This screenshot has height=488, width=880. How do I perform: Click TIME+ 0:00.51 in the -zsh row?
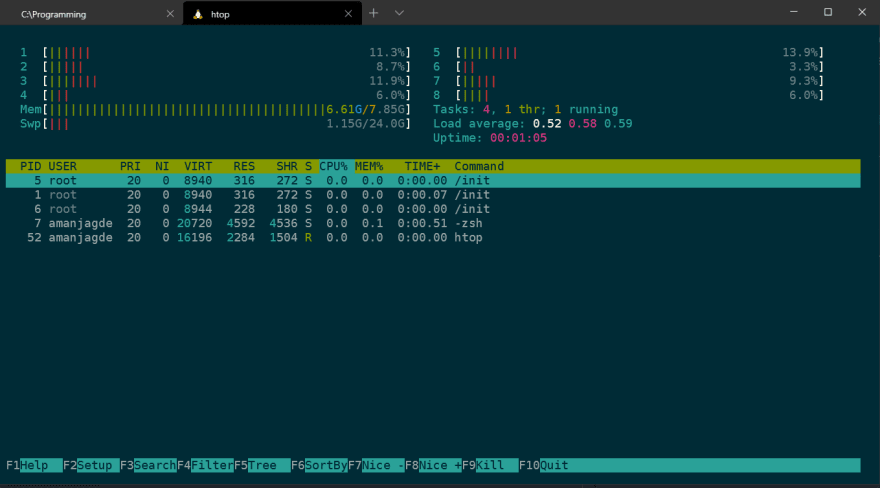pyautogui.click(x=422, y=223)
